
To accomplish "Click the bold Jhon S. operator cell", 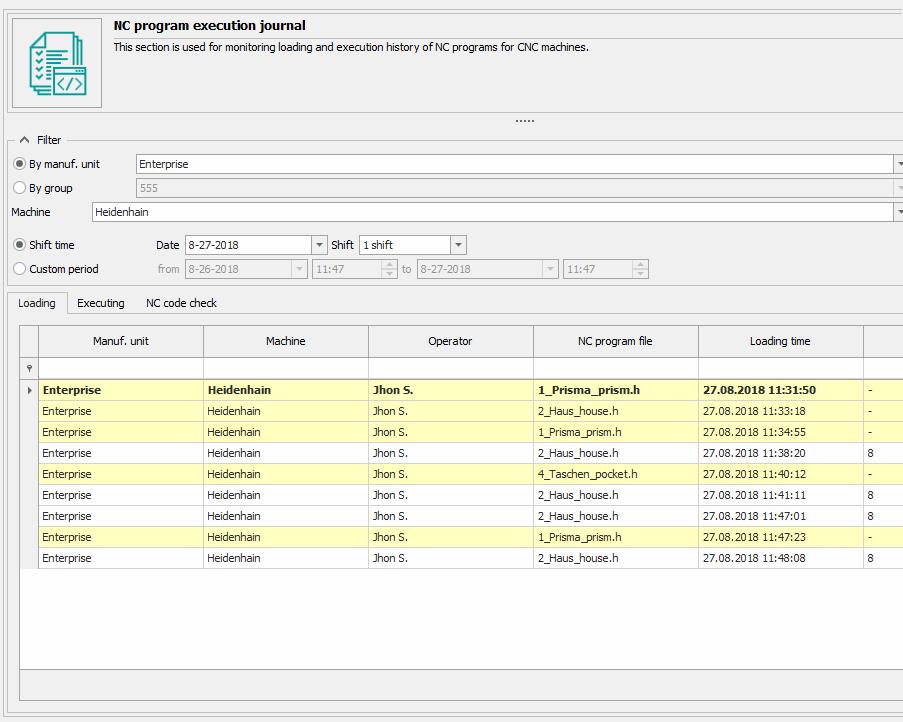I will (x=450, y=390).
